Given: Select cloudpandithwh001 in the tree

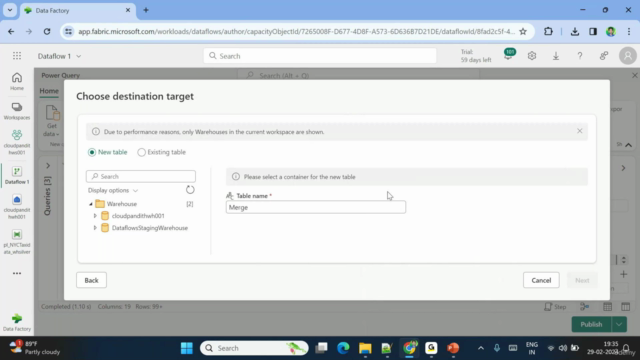Looking at the screenshot, I should pyautogui.click(x=138, y=216).
